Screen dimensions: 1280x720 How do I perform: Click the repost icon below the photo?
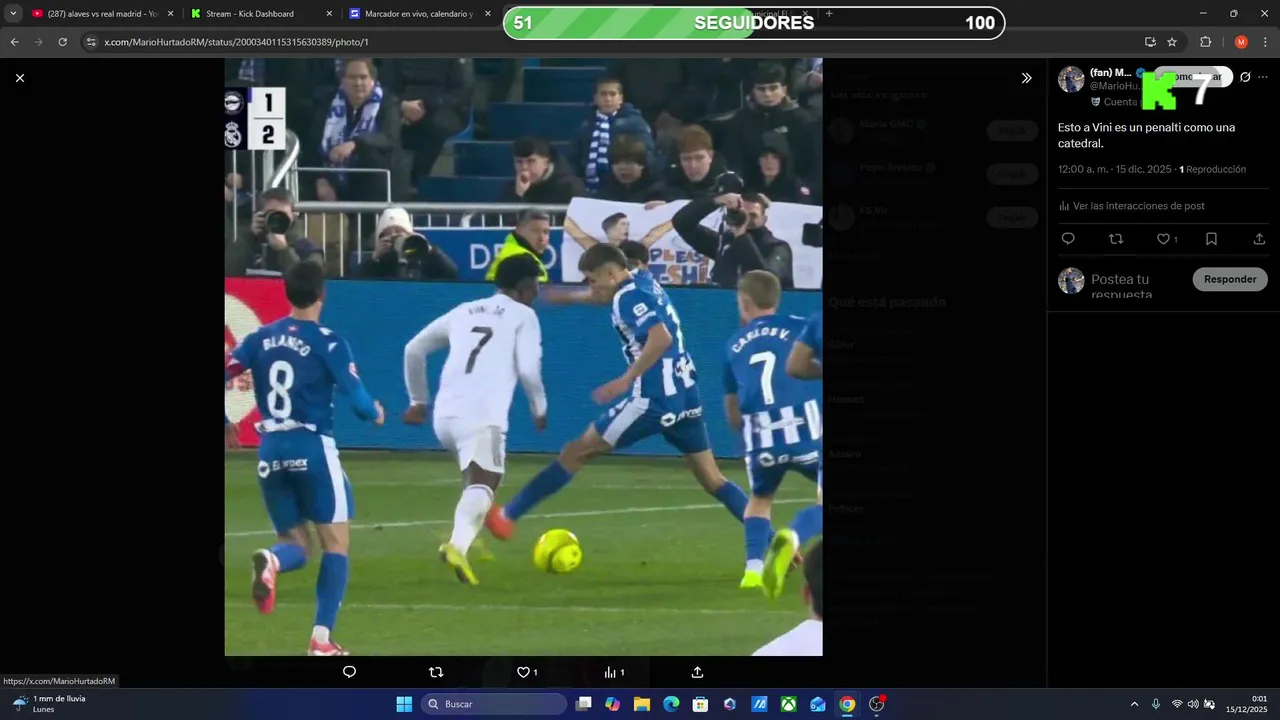point(435,672)
